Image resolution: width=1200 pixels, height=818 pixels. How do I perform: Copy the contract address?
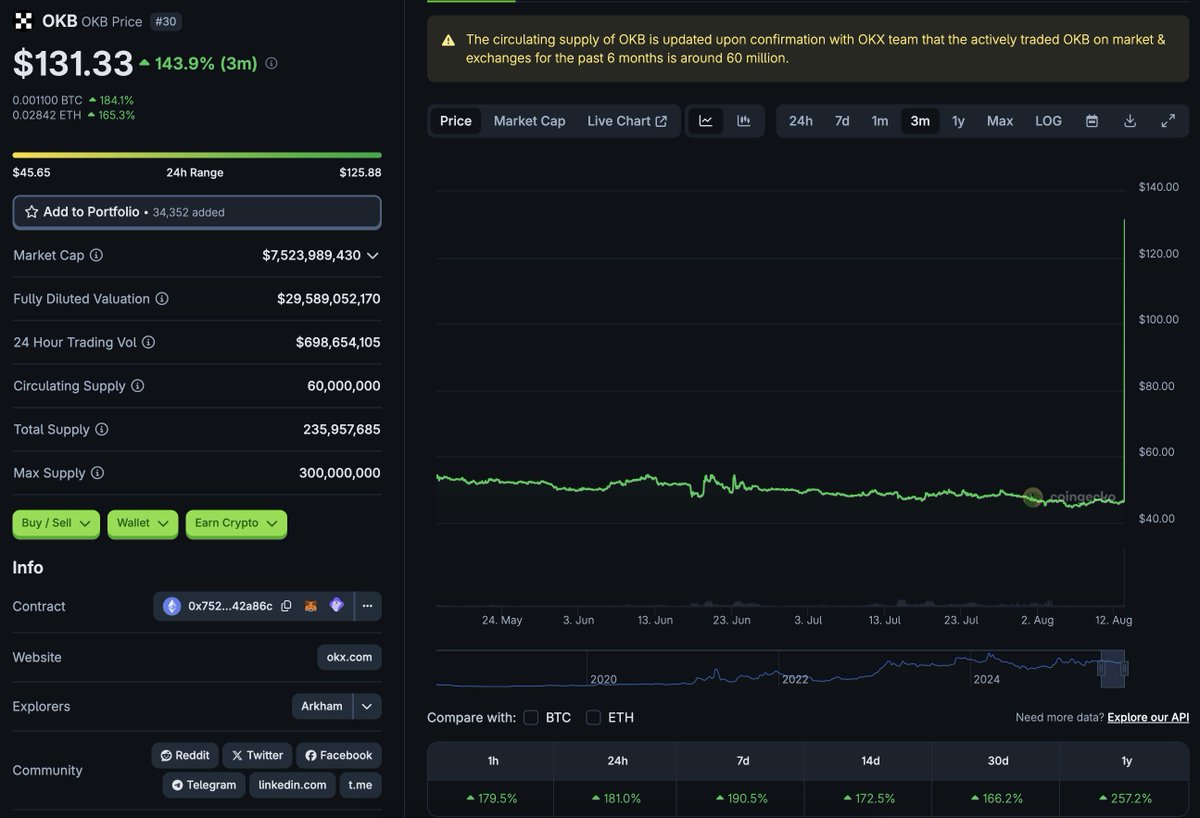tap(286, 606)
